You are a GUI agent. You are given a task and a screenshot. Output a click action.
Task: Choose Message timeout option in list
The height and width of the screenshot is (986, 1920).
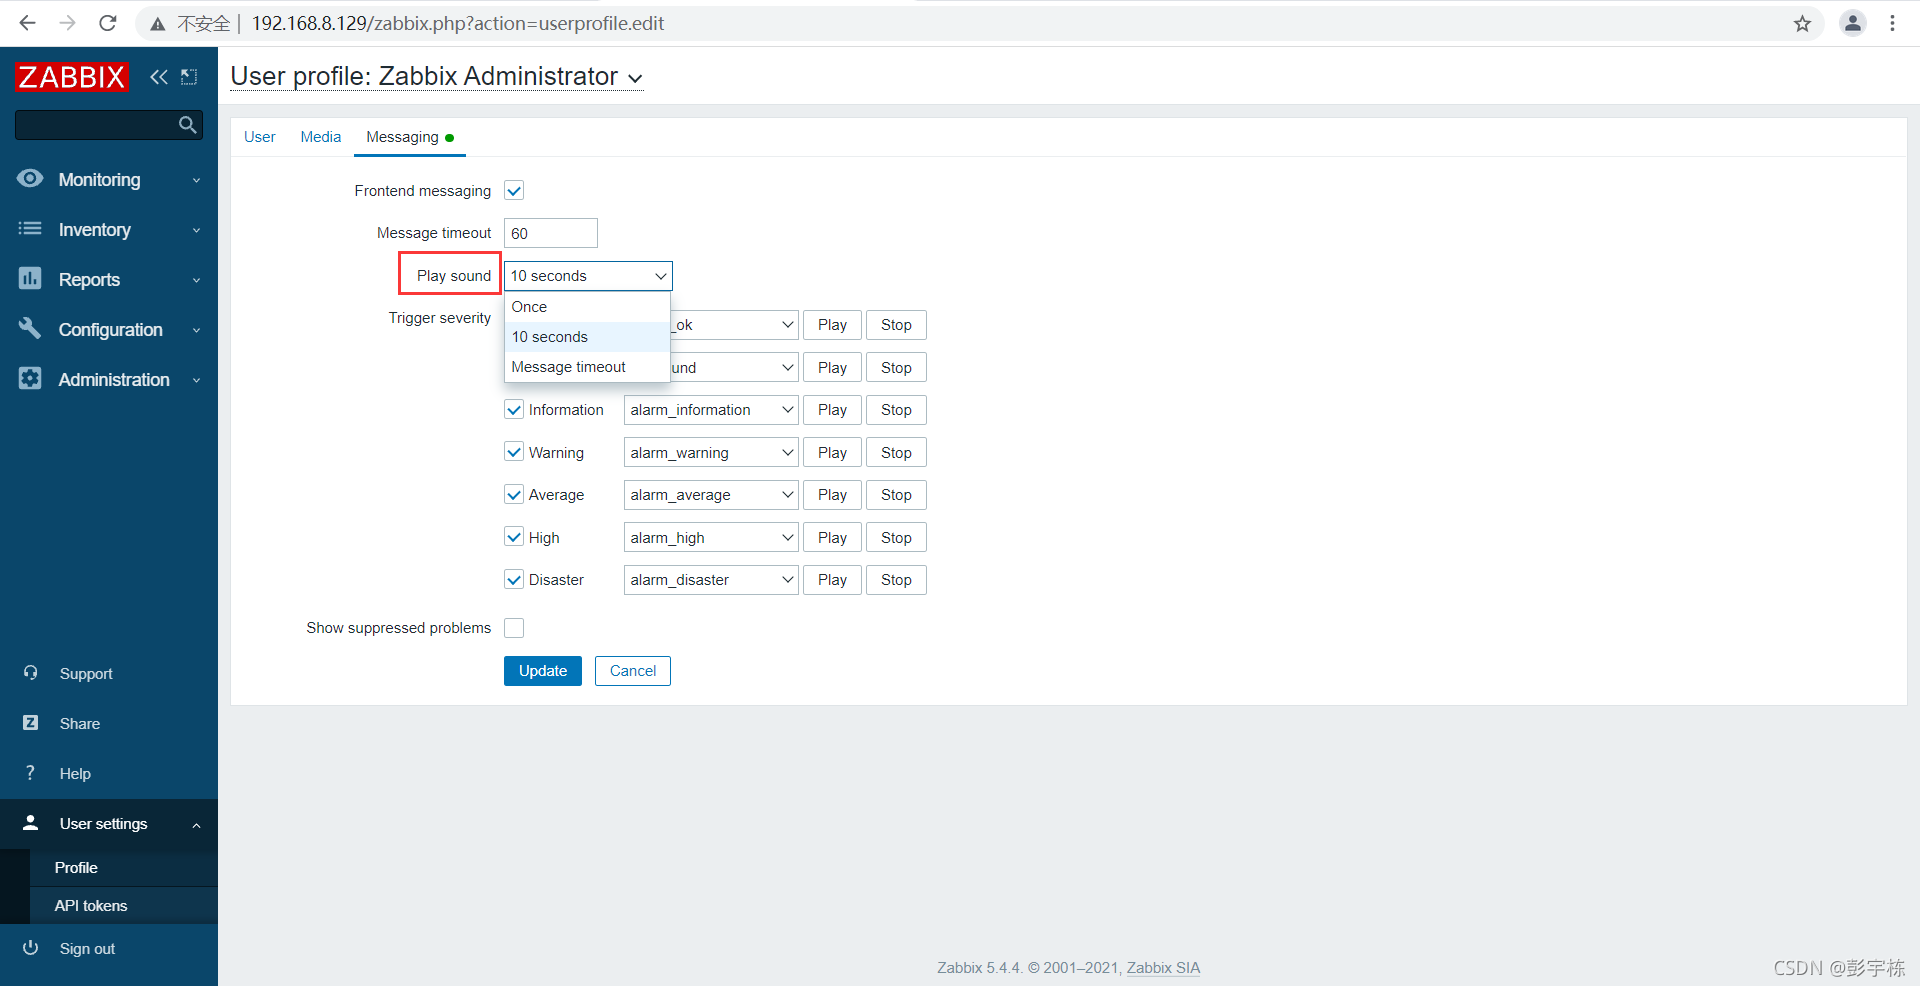tap(587, 367)
